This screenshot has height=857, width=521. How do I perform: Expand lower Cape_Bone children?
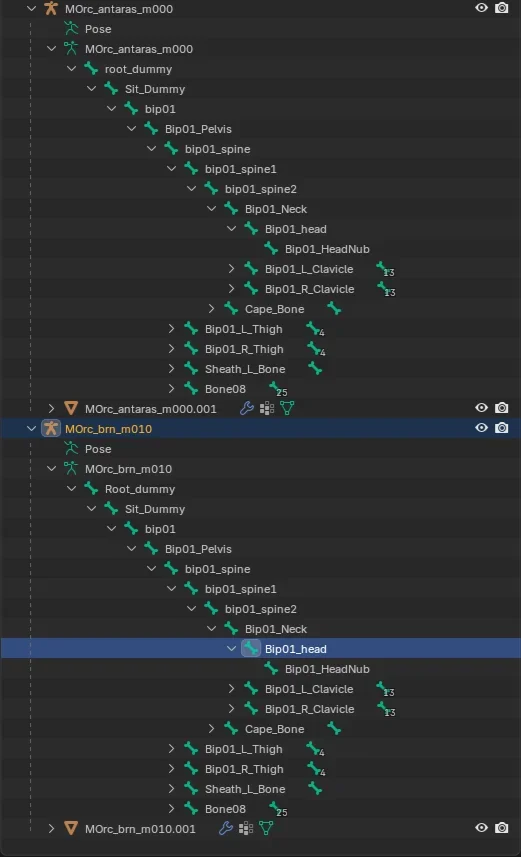pos(211,729)
